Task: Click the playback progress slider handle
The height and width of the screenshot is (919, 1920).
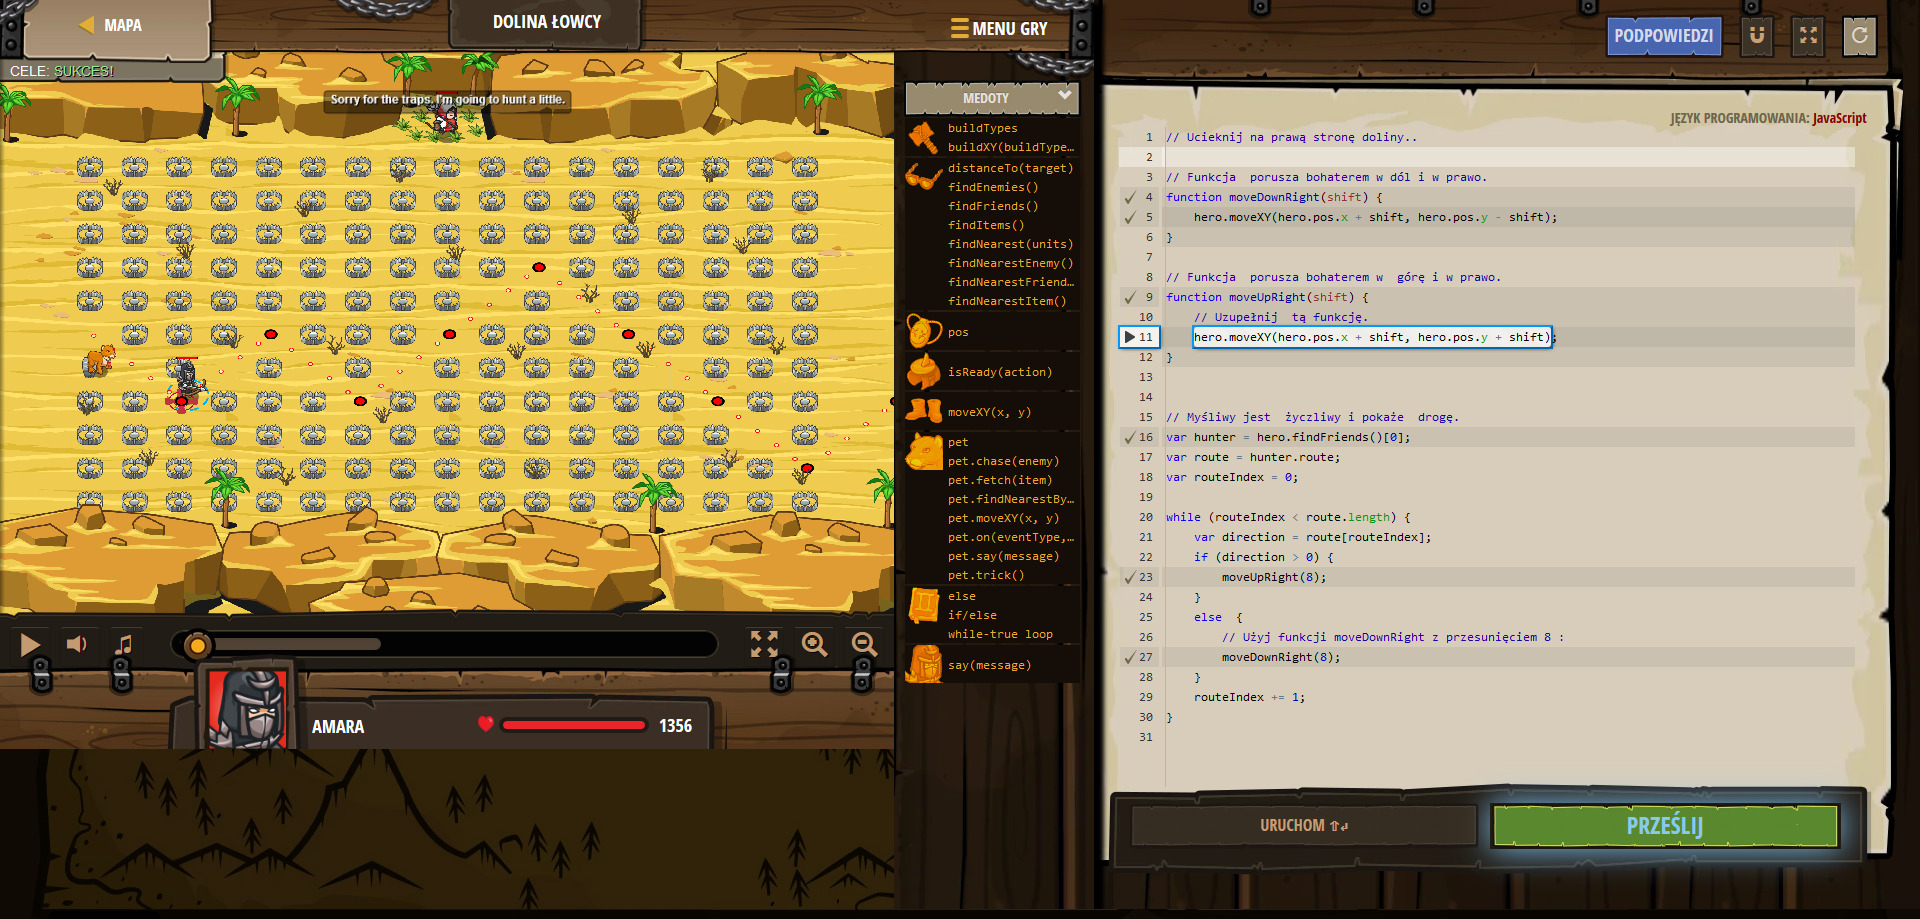Action: (197, 645)
